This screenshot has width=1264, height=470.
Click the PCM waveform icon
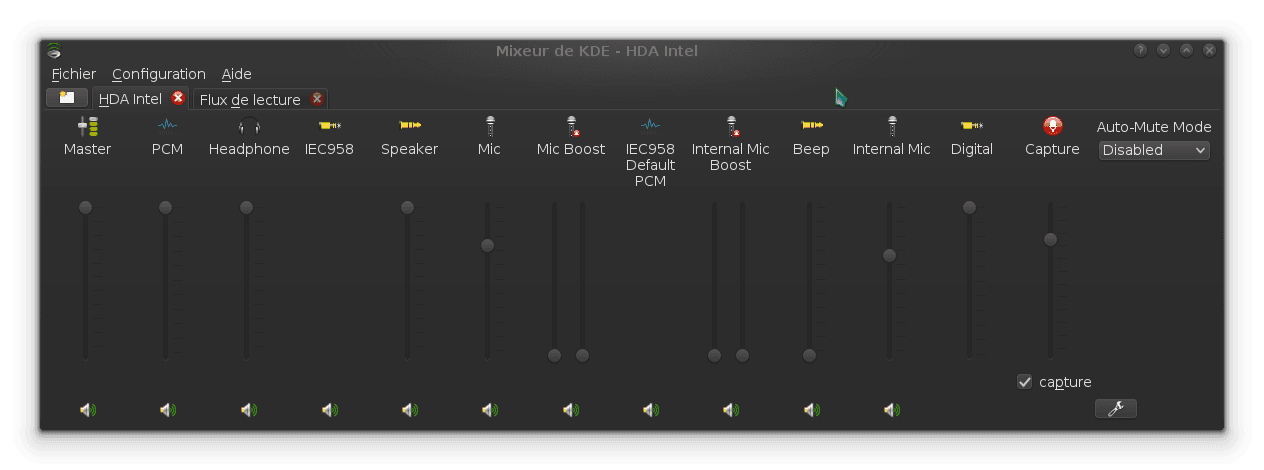[x=167, y=126]
